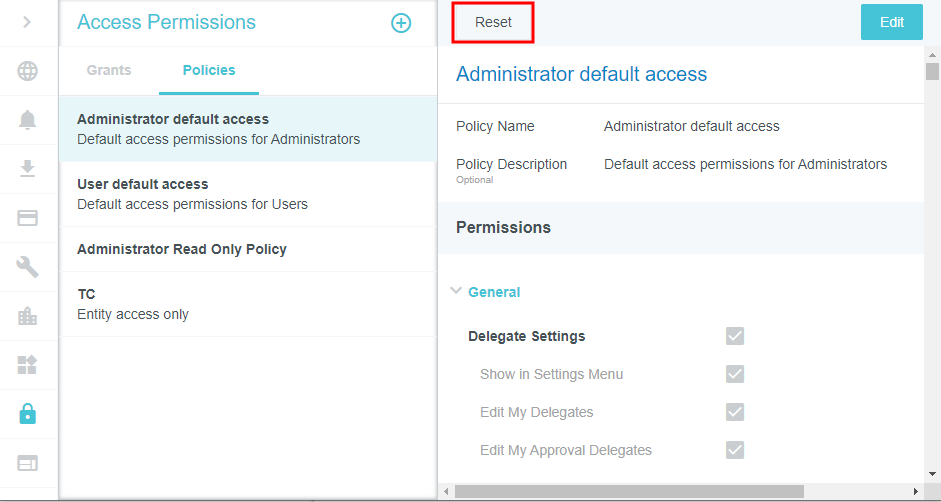941x502 pixels.
Task: Expand the left sidebar with chevron arrow
Action: [28, 22]
